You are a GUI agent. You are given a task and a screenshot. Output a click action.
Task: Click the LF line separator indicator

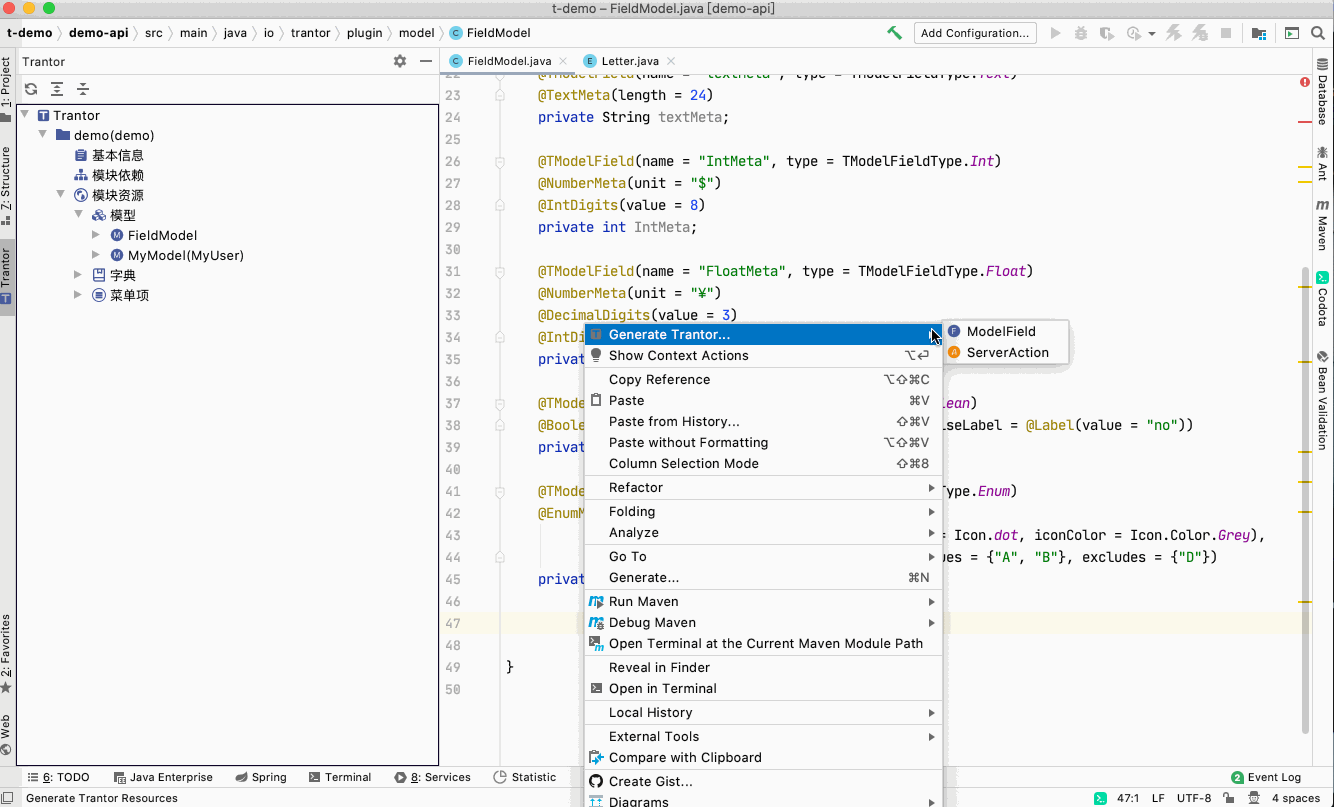click(x=1159, y=798)
